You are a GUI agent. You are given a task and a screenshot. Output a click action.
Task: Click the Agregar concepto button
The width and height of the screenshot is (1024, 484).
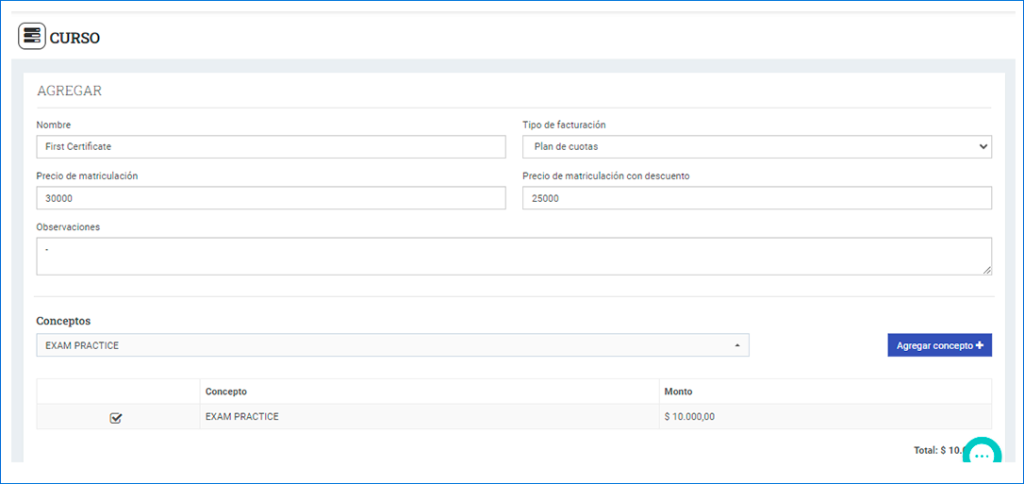pyautogui.click(x=940, y=346)
